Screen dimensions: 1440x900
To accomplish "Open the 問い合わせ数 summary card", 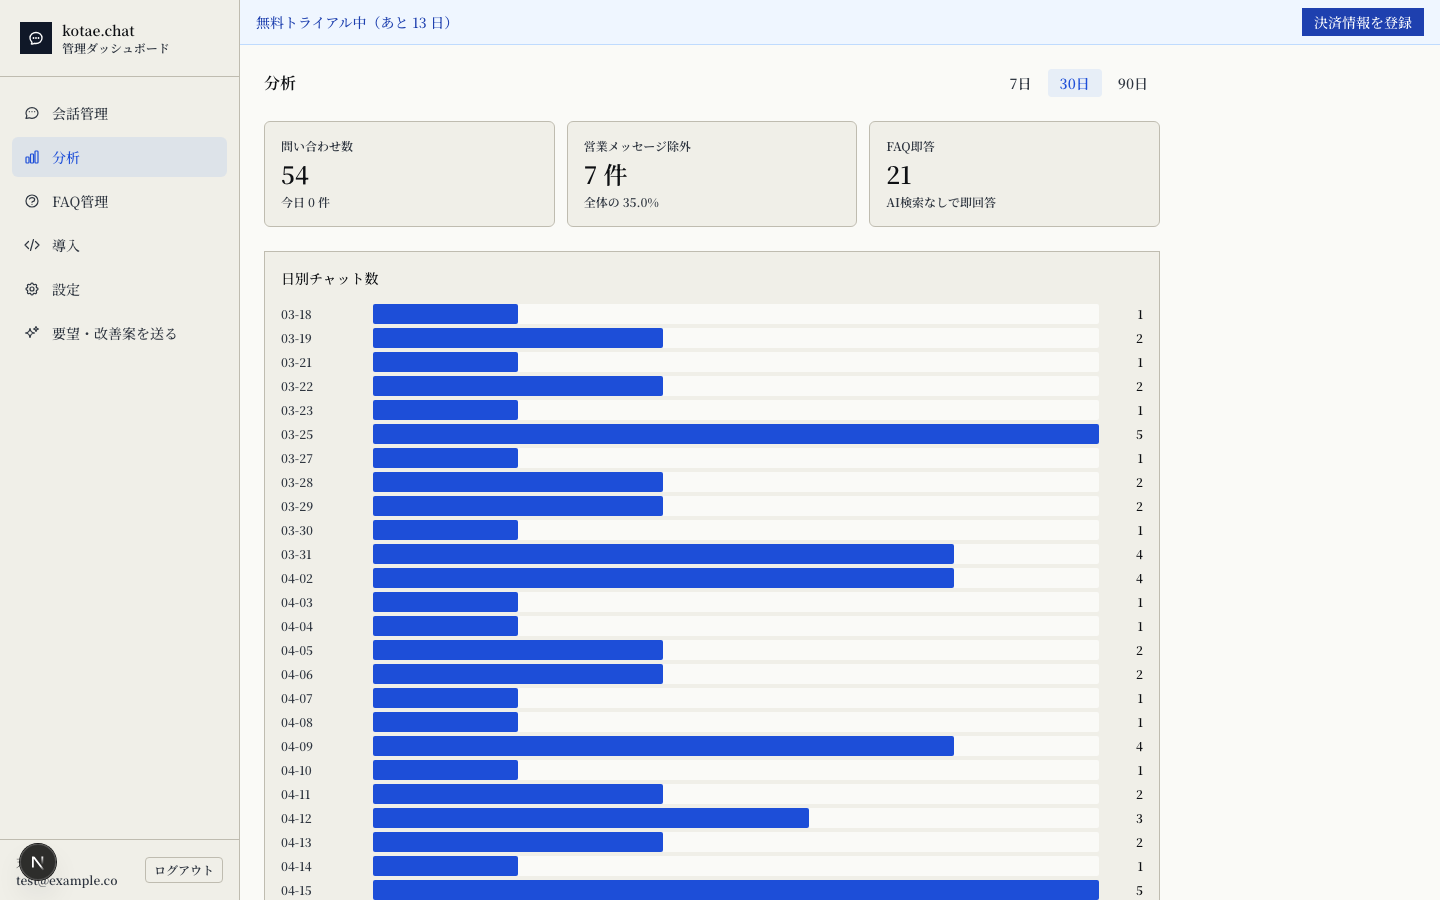I will 409,174.
